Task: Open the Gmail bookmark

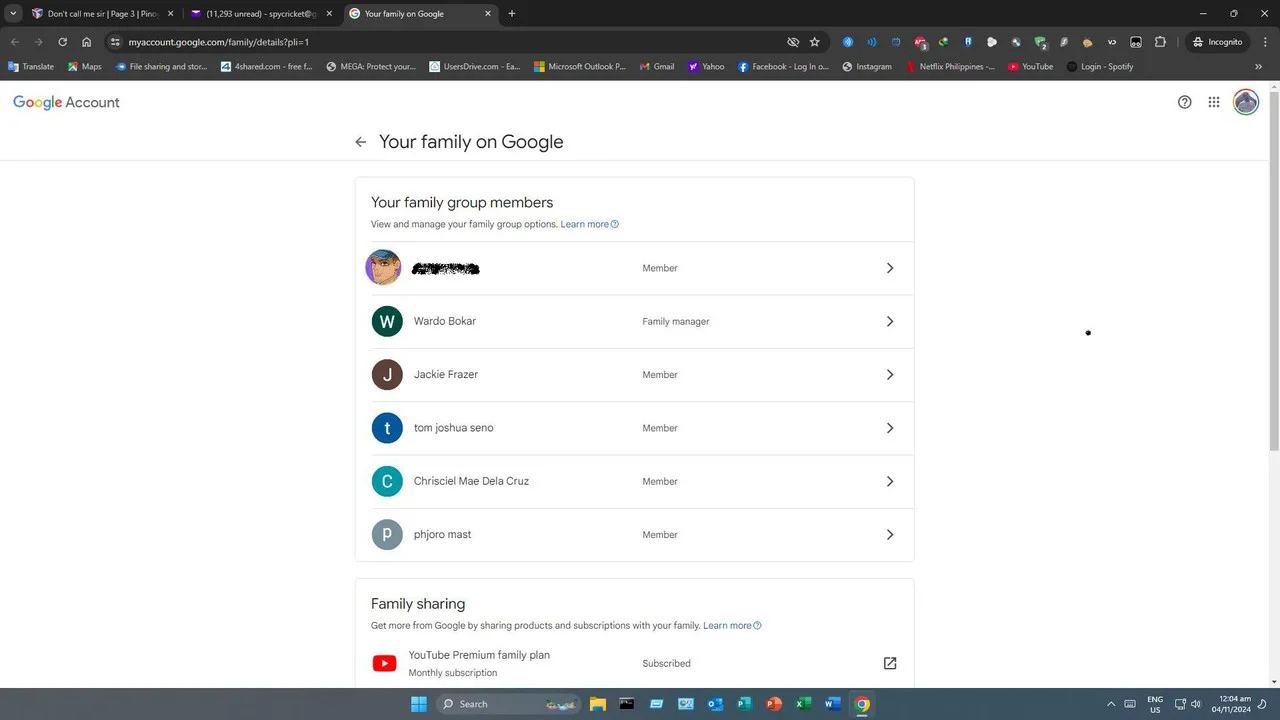Action: (x=657, y=67)
